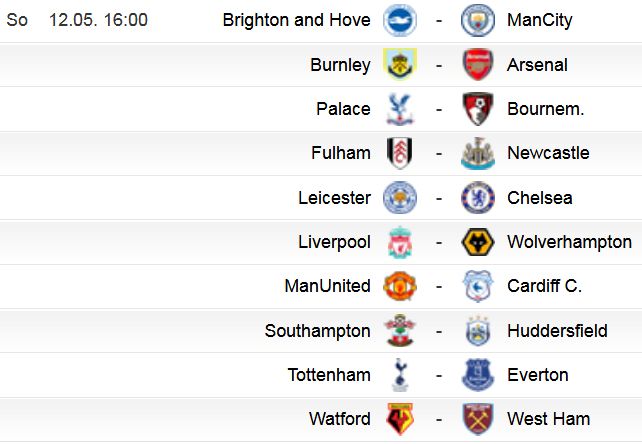This screenshot has height=444, width=642.
Task: Click the West Ham team name
Action: click(549, 419)
